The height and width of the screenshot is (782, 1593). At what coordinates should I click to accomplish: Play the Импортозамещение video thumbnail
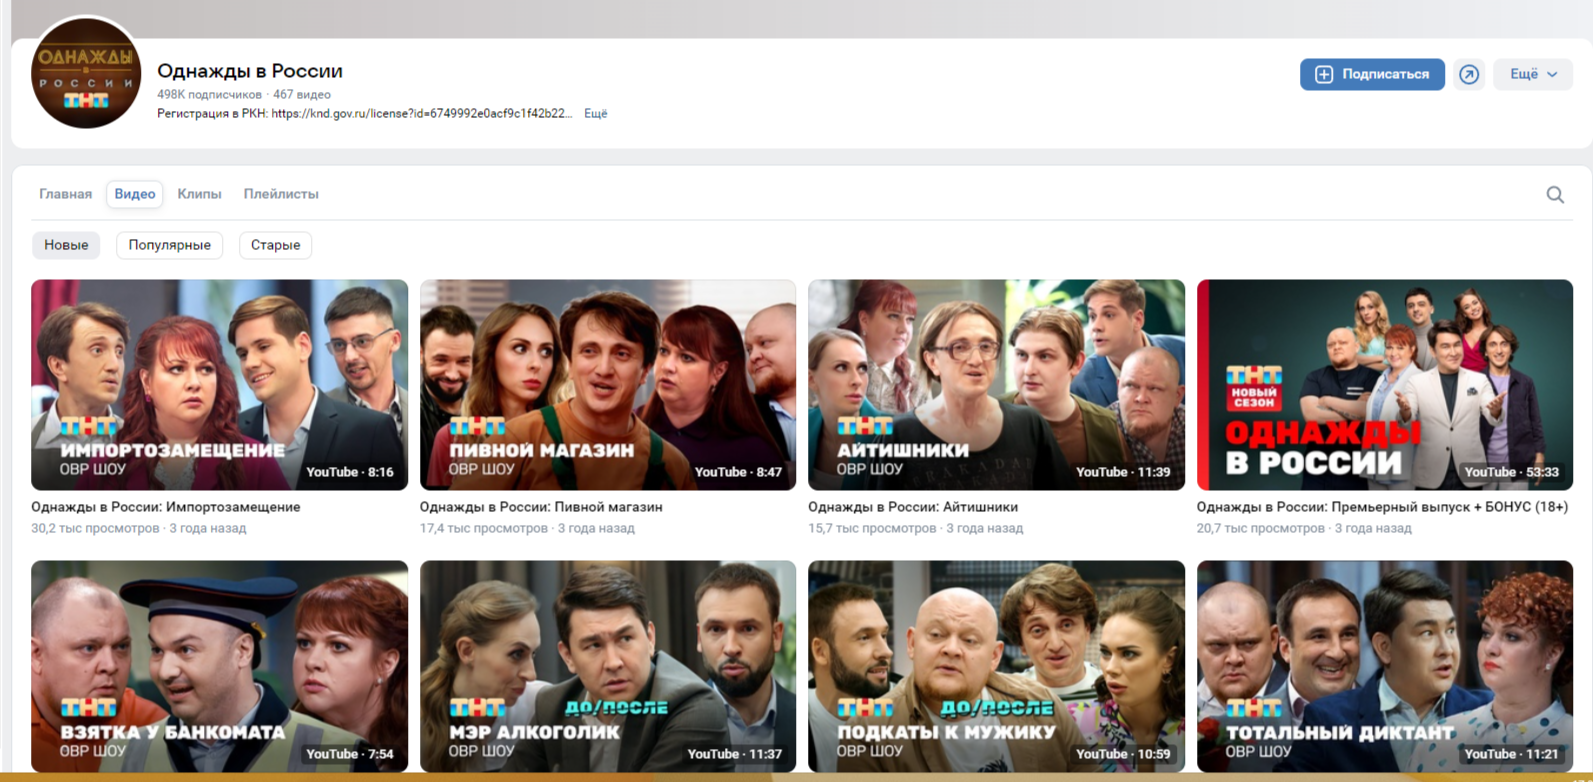coord(220,385)
